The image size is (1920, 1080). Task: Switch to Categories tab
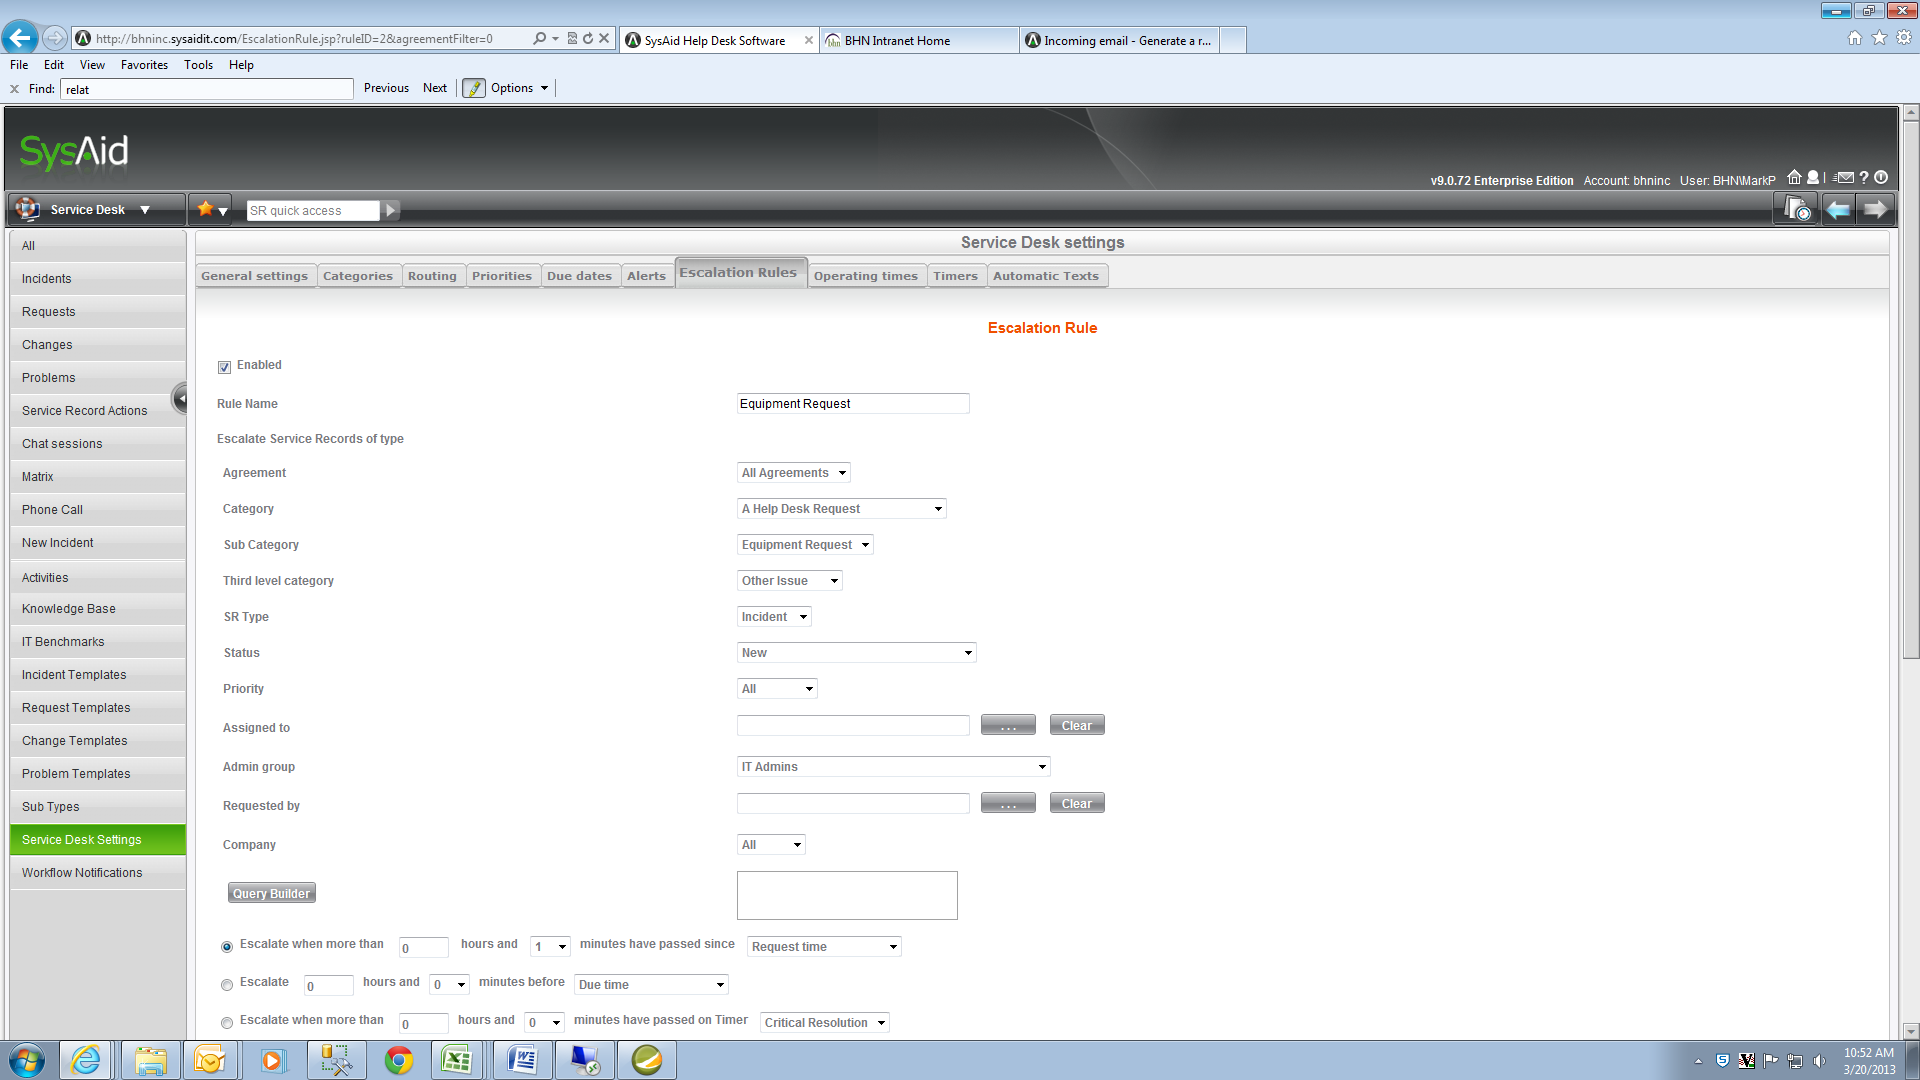[358, 276]
